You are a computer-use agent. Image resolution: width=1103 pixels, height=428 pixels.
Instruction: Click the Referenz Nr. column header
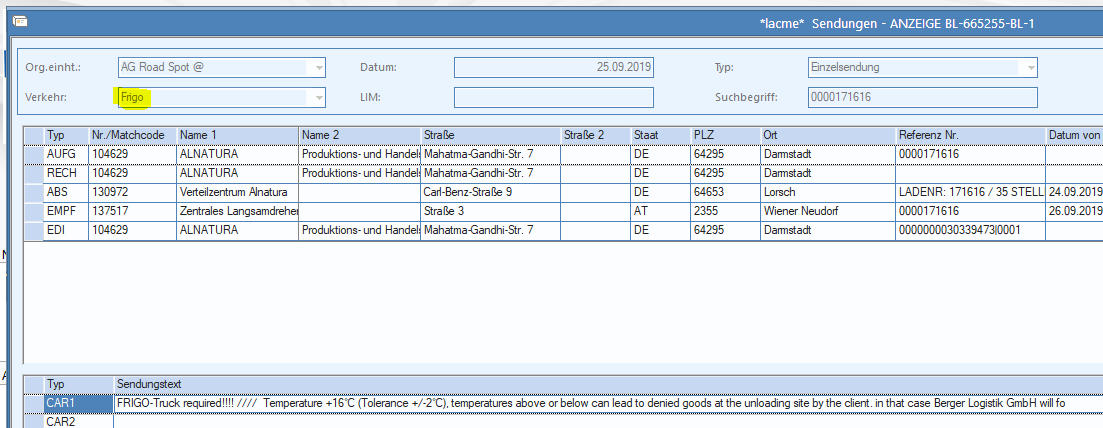[x=970, y=134]
